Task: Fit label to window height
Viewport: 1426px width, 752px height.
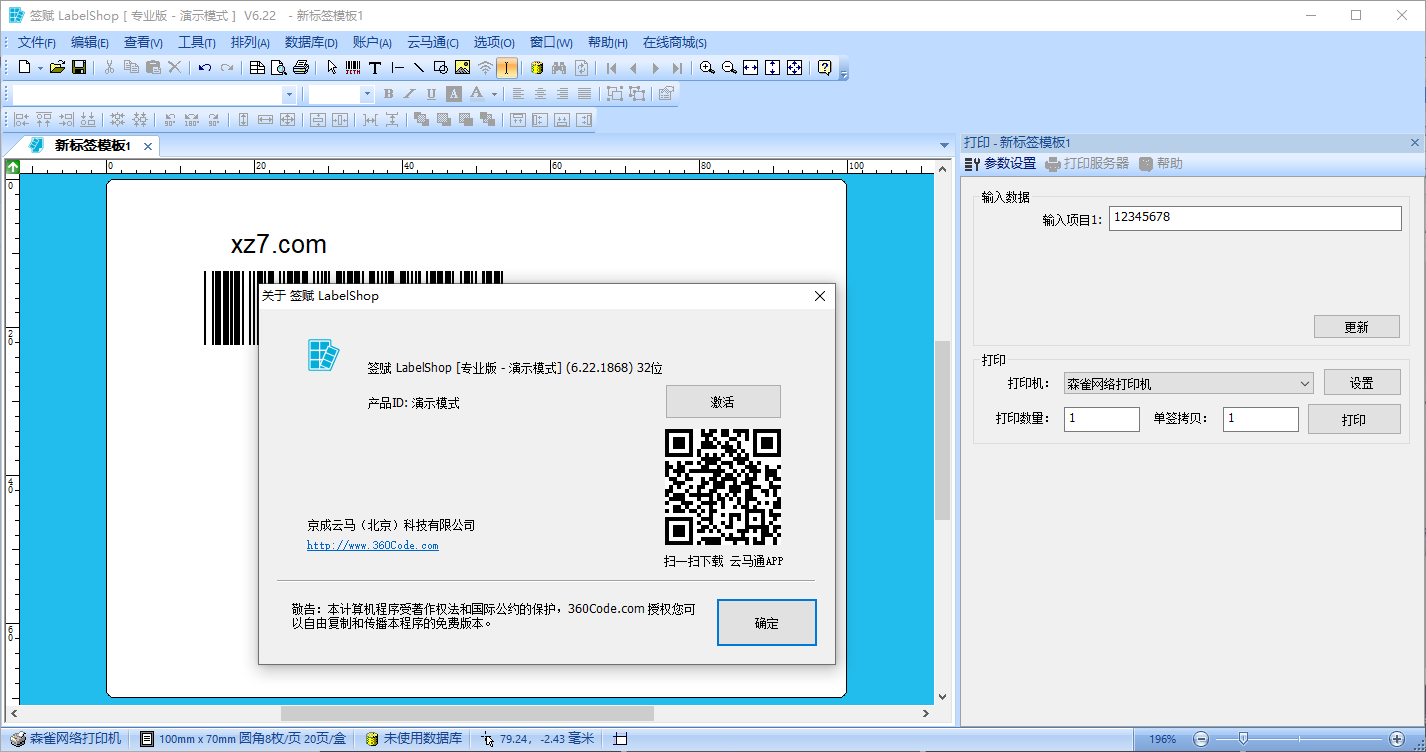Action: tap(773, 68)
